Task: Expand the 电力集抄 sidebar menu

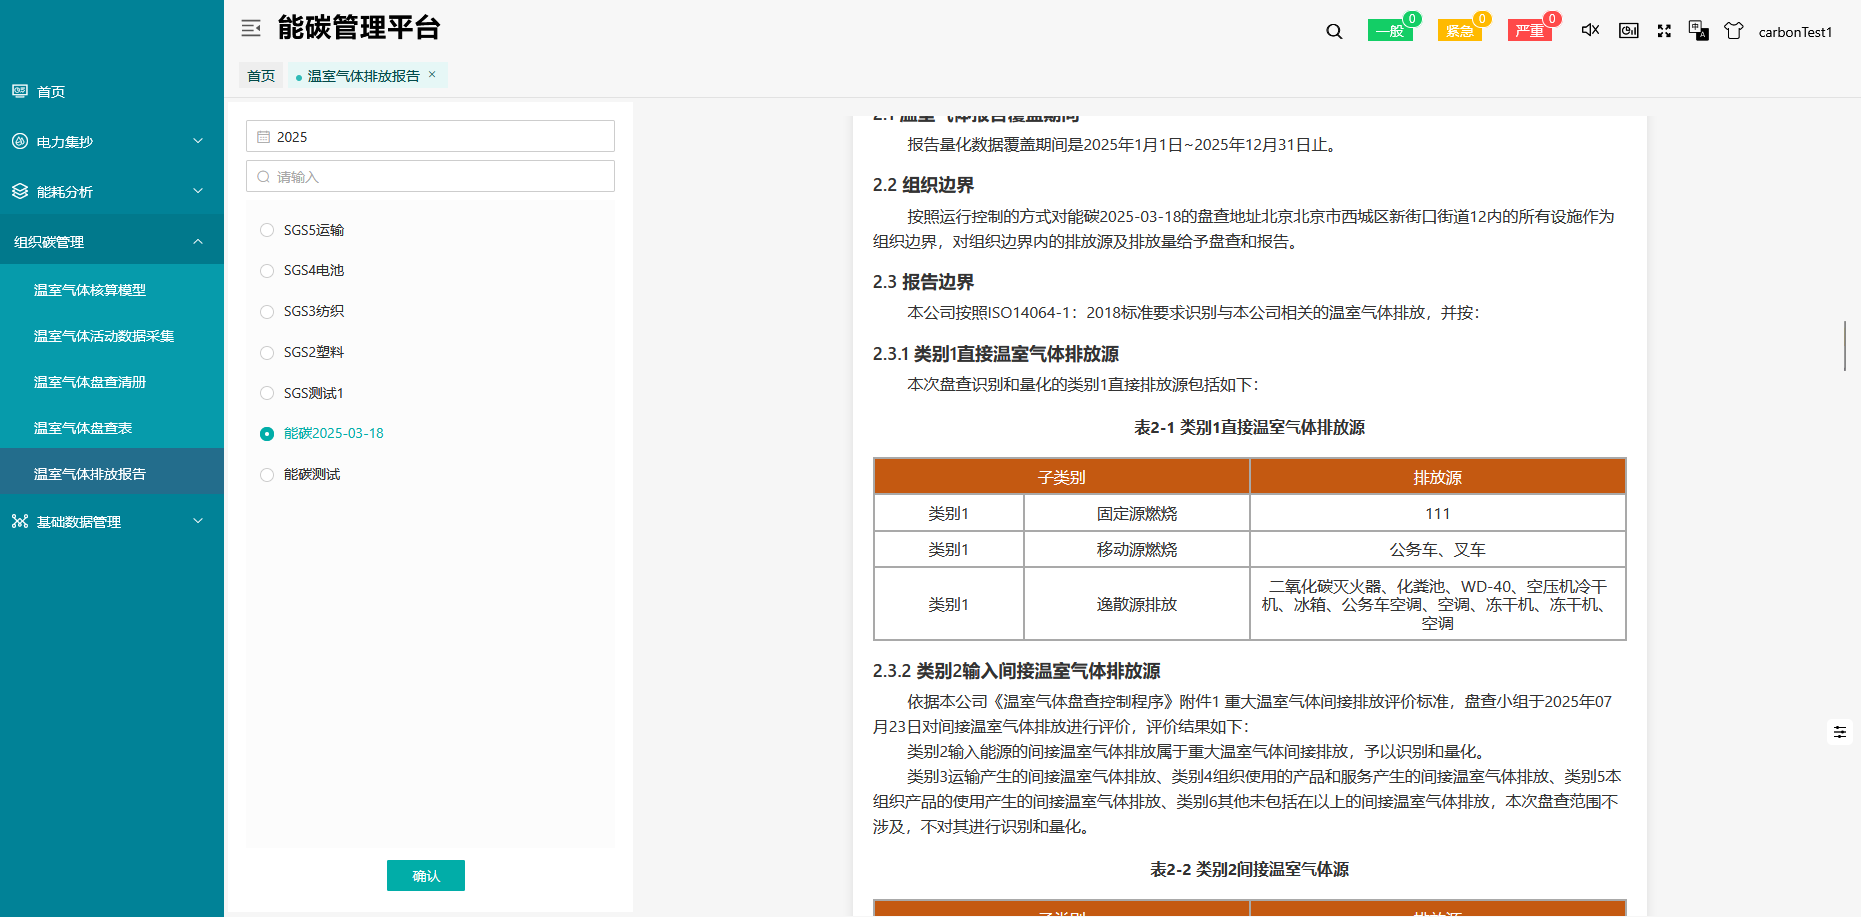Action: (111, 142)
